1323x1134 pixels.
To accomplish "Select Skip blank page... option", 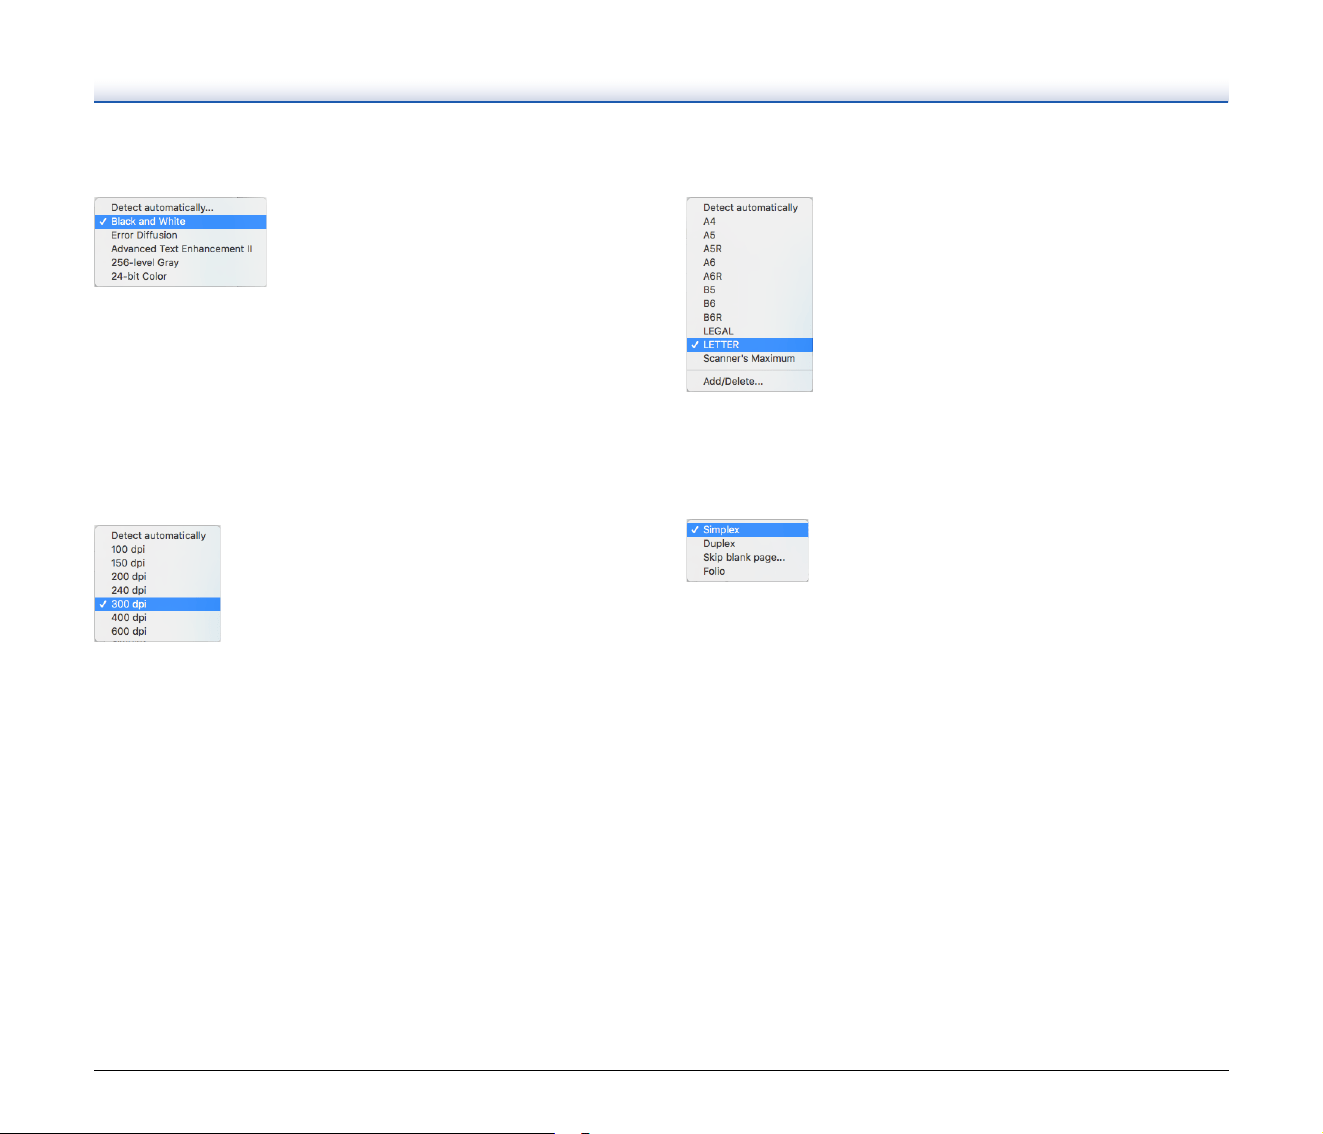I will [747, 558].
